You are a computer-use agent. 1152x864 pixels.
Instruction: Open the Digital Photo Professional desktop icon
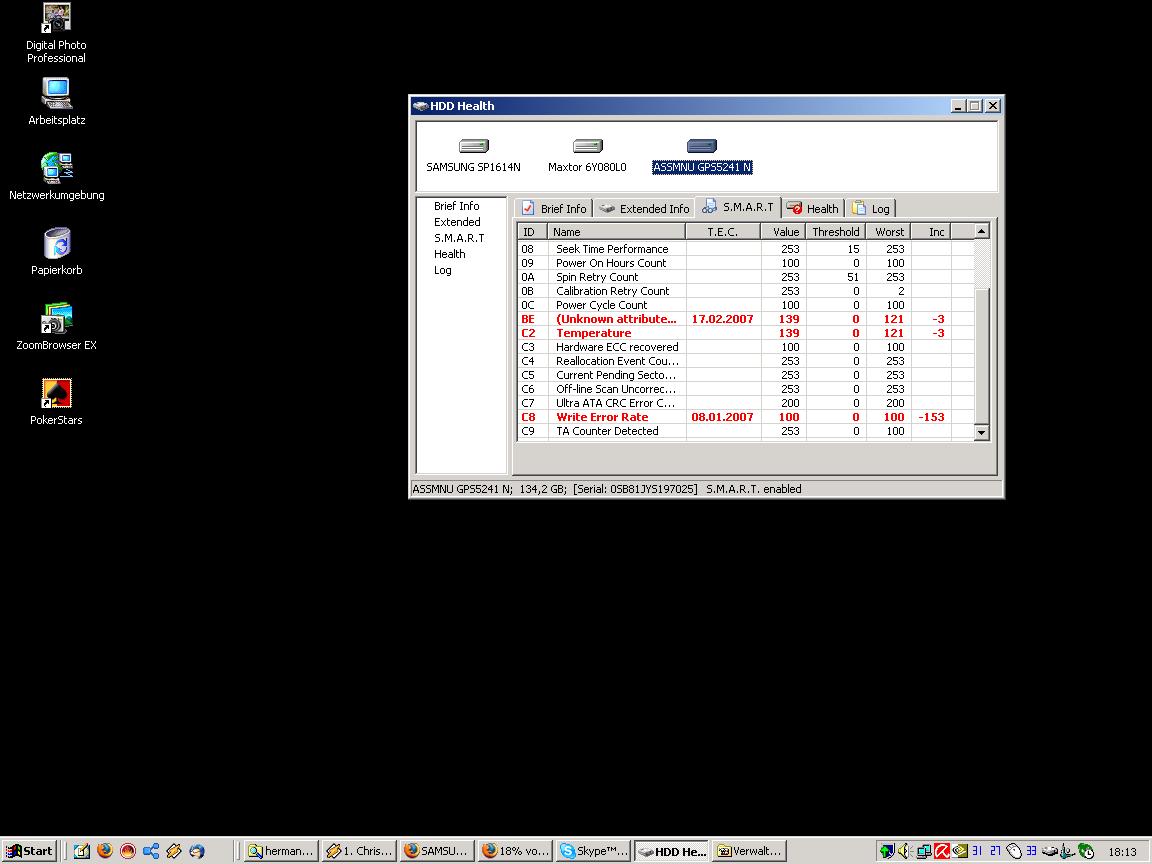click(x=56, y=33)
